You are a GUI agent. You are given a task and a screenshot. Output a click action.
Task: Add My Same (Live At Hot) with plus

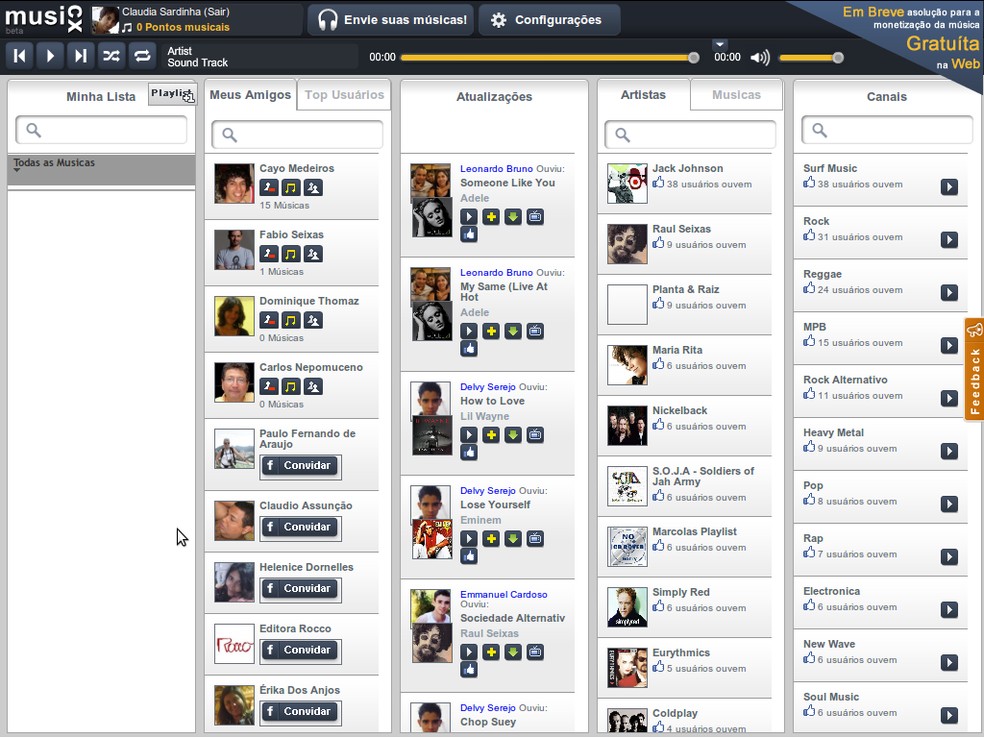491,331
